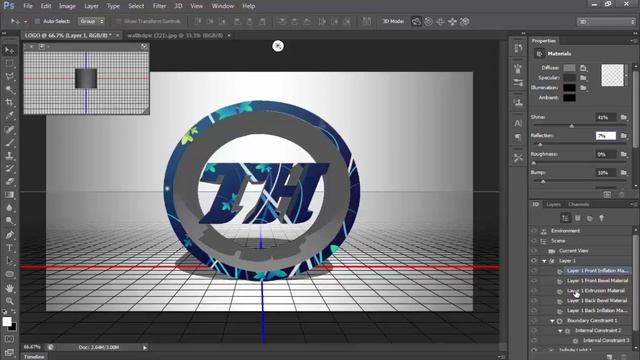The width and height of the screenshot is (640, 360).
Task: Filter 3D panel by materials
Action: tap(590, 218)
